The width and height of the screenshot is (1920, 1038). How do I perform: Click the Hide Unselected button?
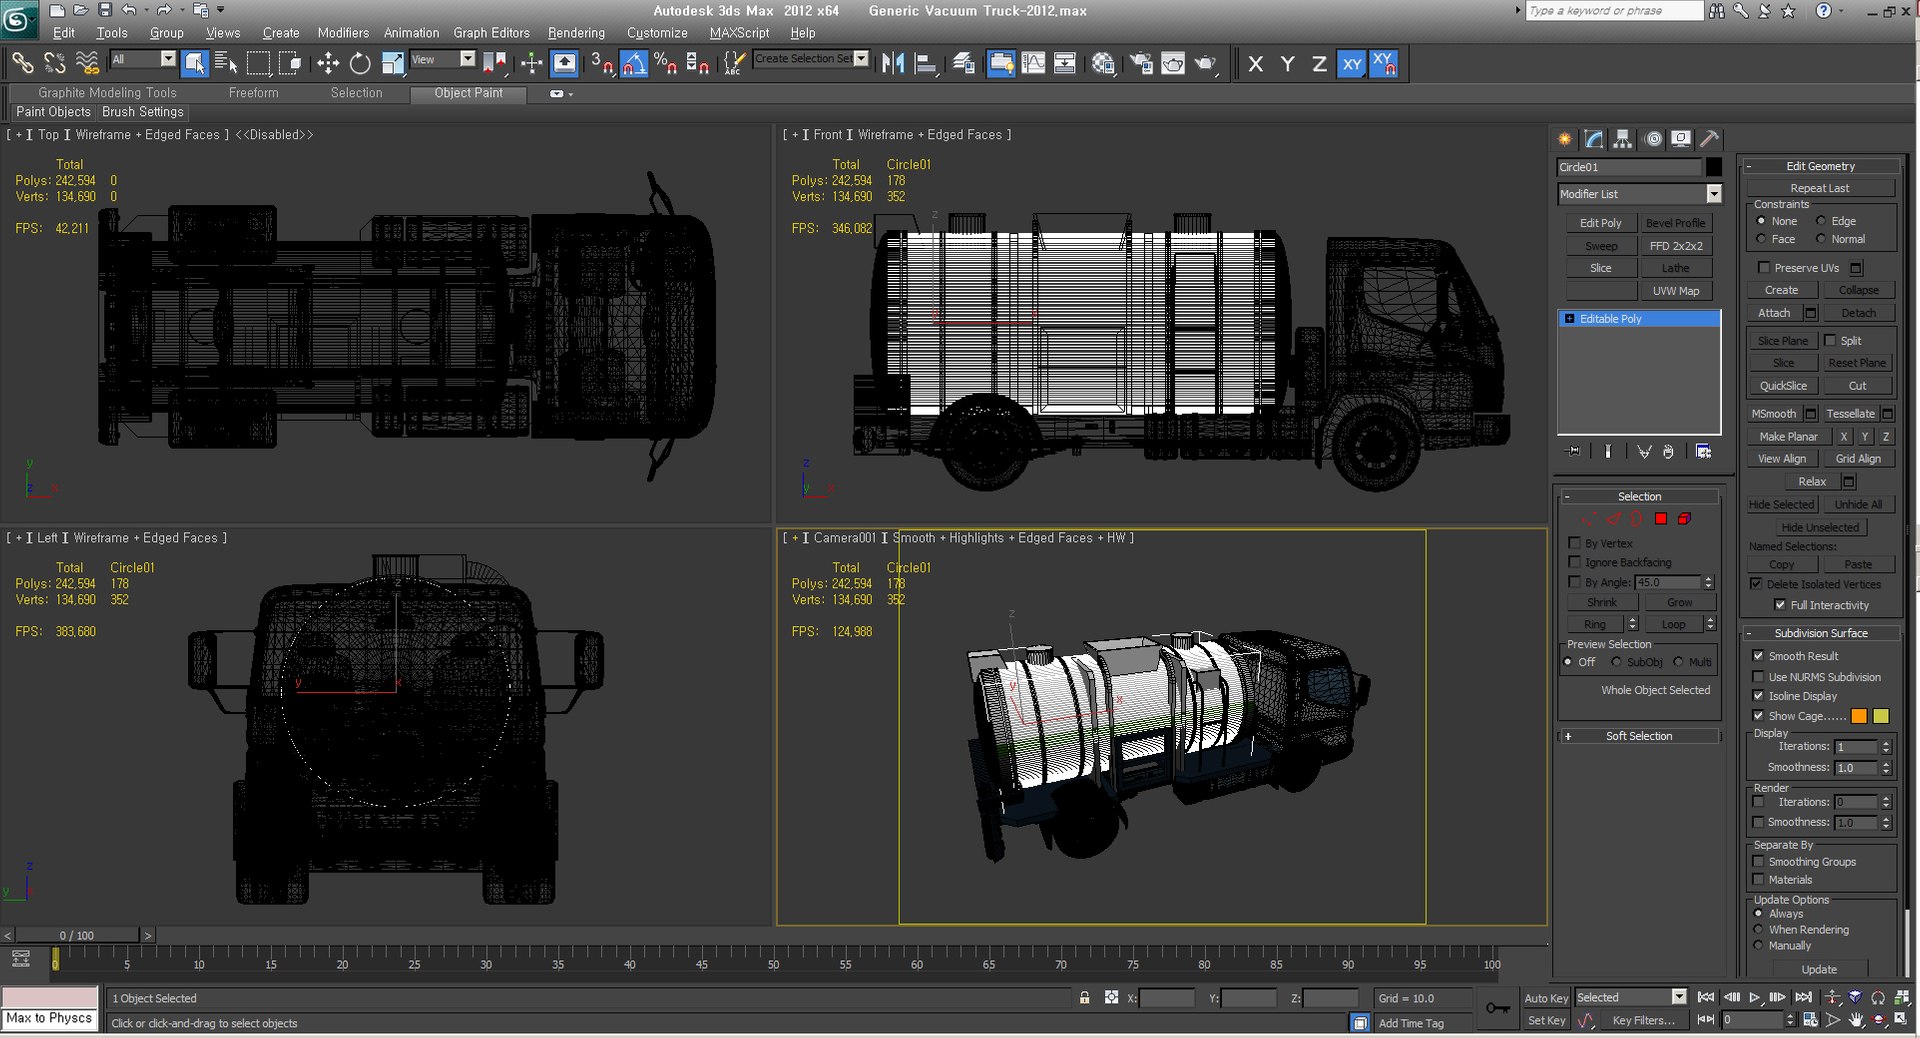(1820, 527)
